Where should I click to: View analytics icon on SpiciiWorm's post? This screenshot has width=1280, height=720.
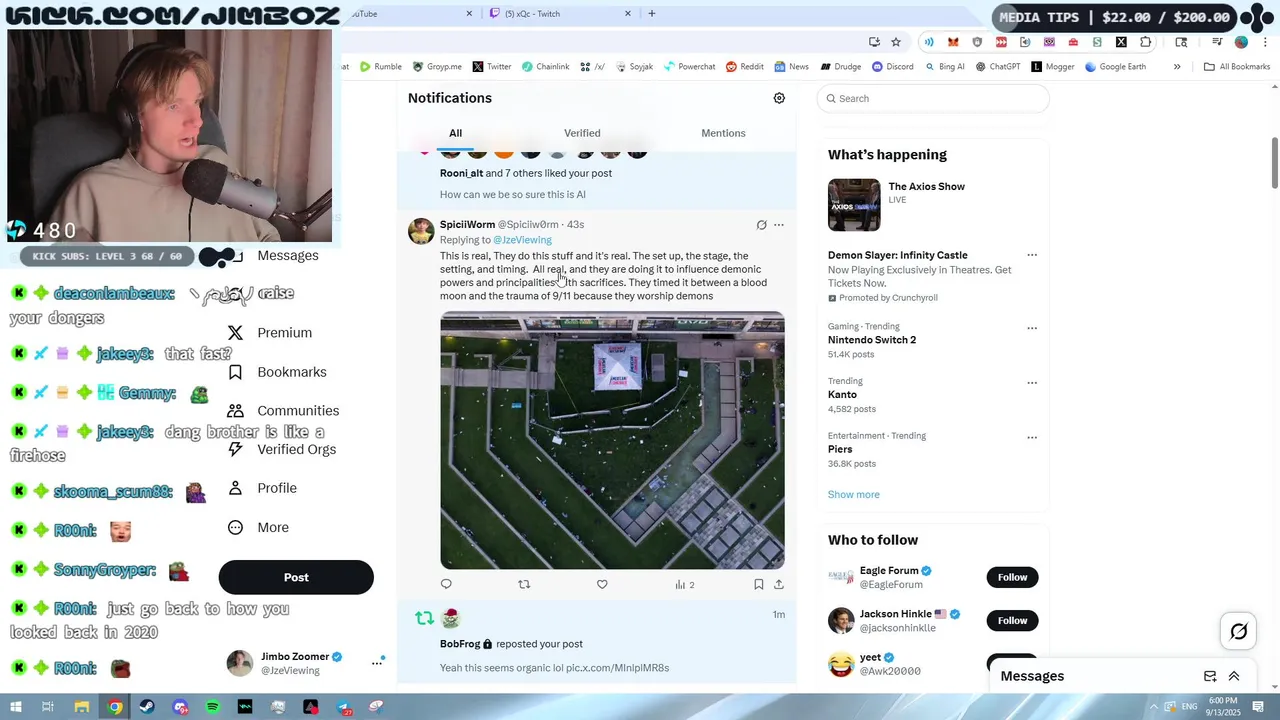point(684,584)
